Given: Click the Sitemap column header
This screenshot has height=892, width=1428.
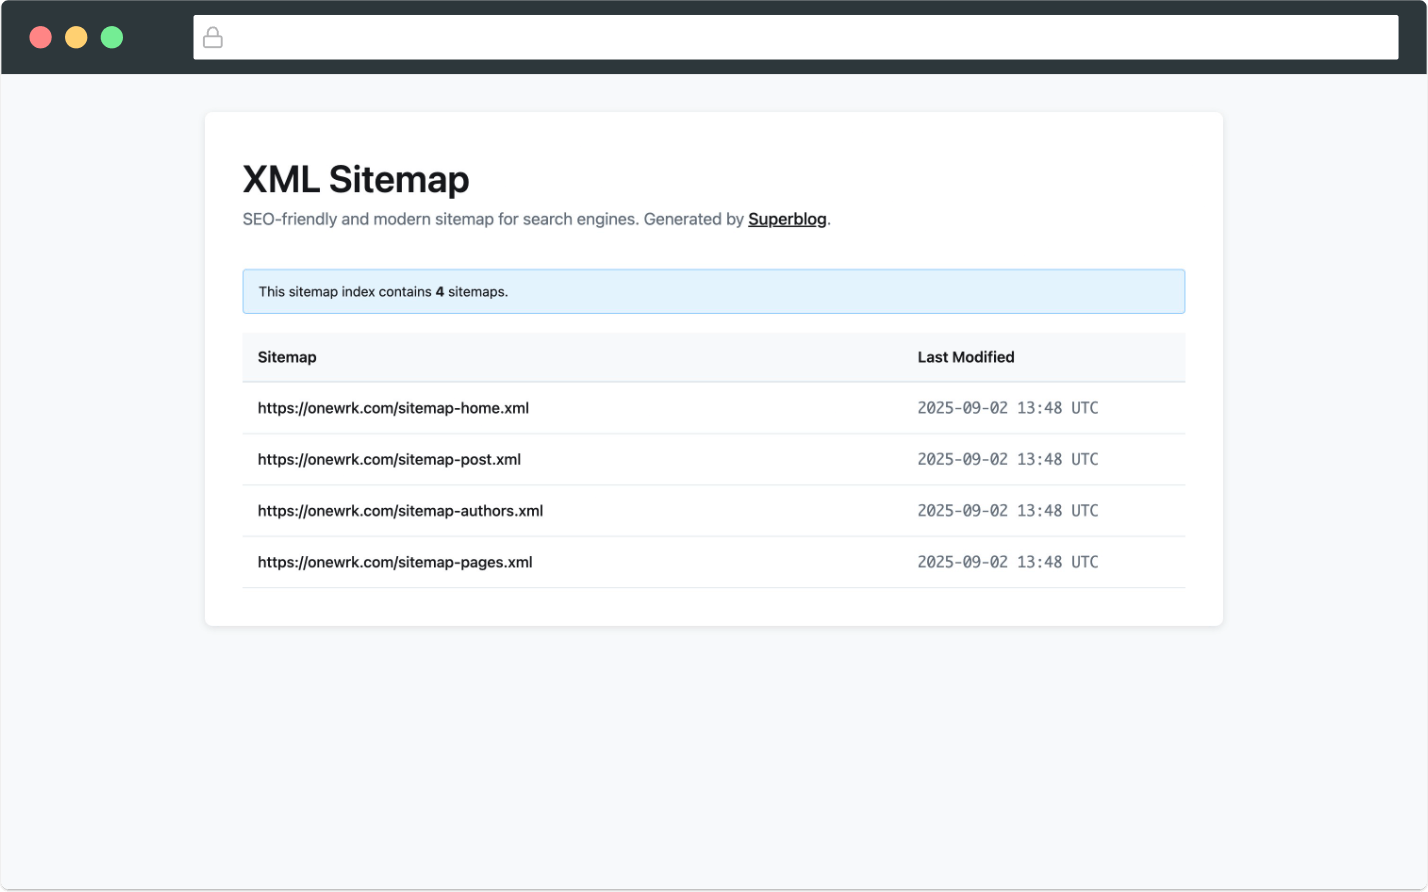Looking at the screenshot, I should point(287,357).
